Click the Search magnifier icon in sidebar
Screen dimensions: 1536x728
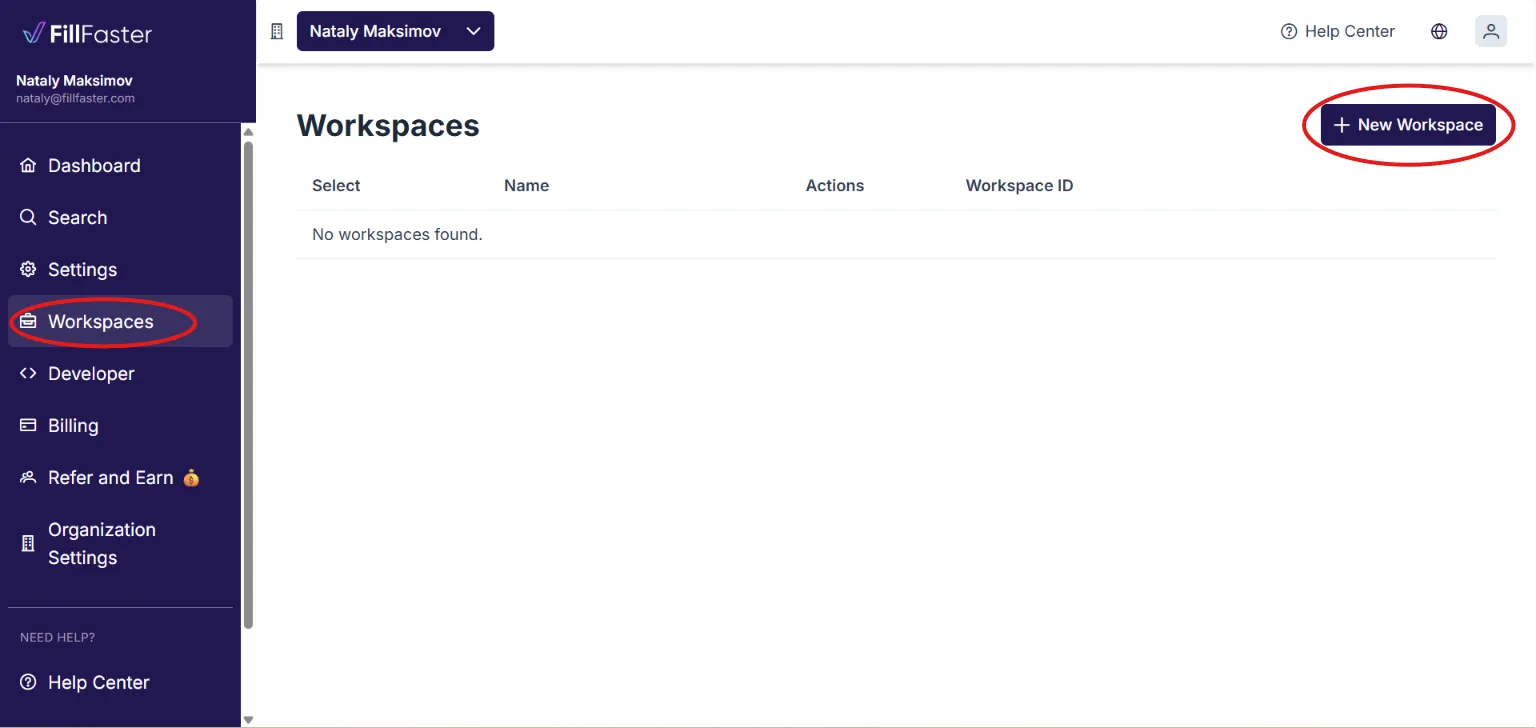click(x=28, y=218)
